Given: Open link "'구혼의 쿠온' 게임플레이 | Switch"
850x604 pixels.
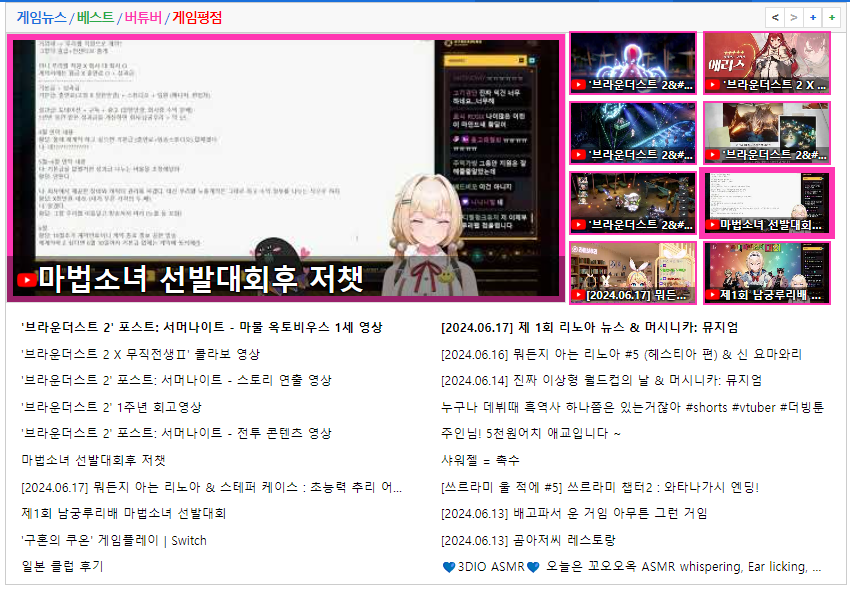Looking at the screenshot, I should point(113,540).
